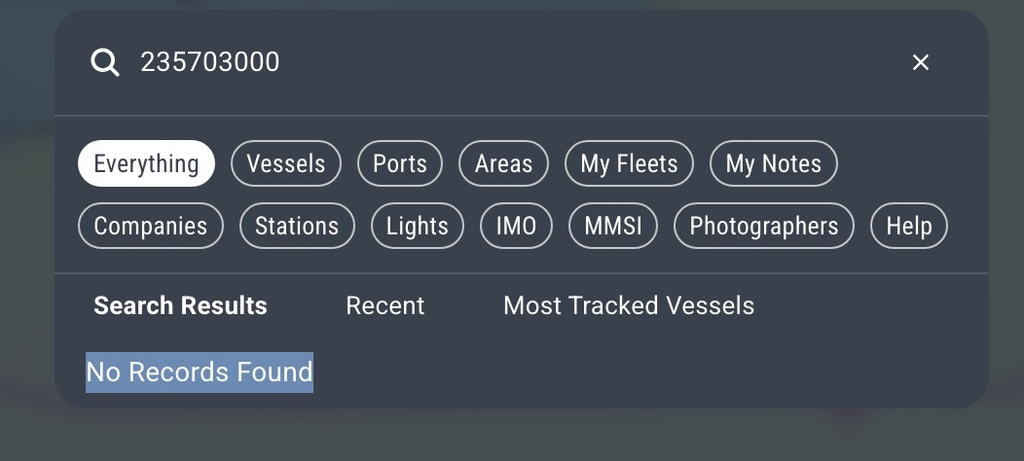The width and height of the screenshot is (1024, 461).
Task: Restrict search to MMSI numbers
Action: 613,226
